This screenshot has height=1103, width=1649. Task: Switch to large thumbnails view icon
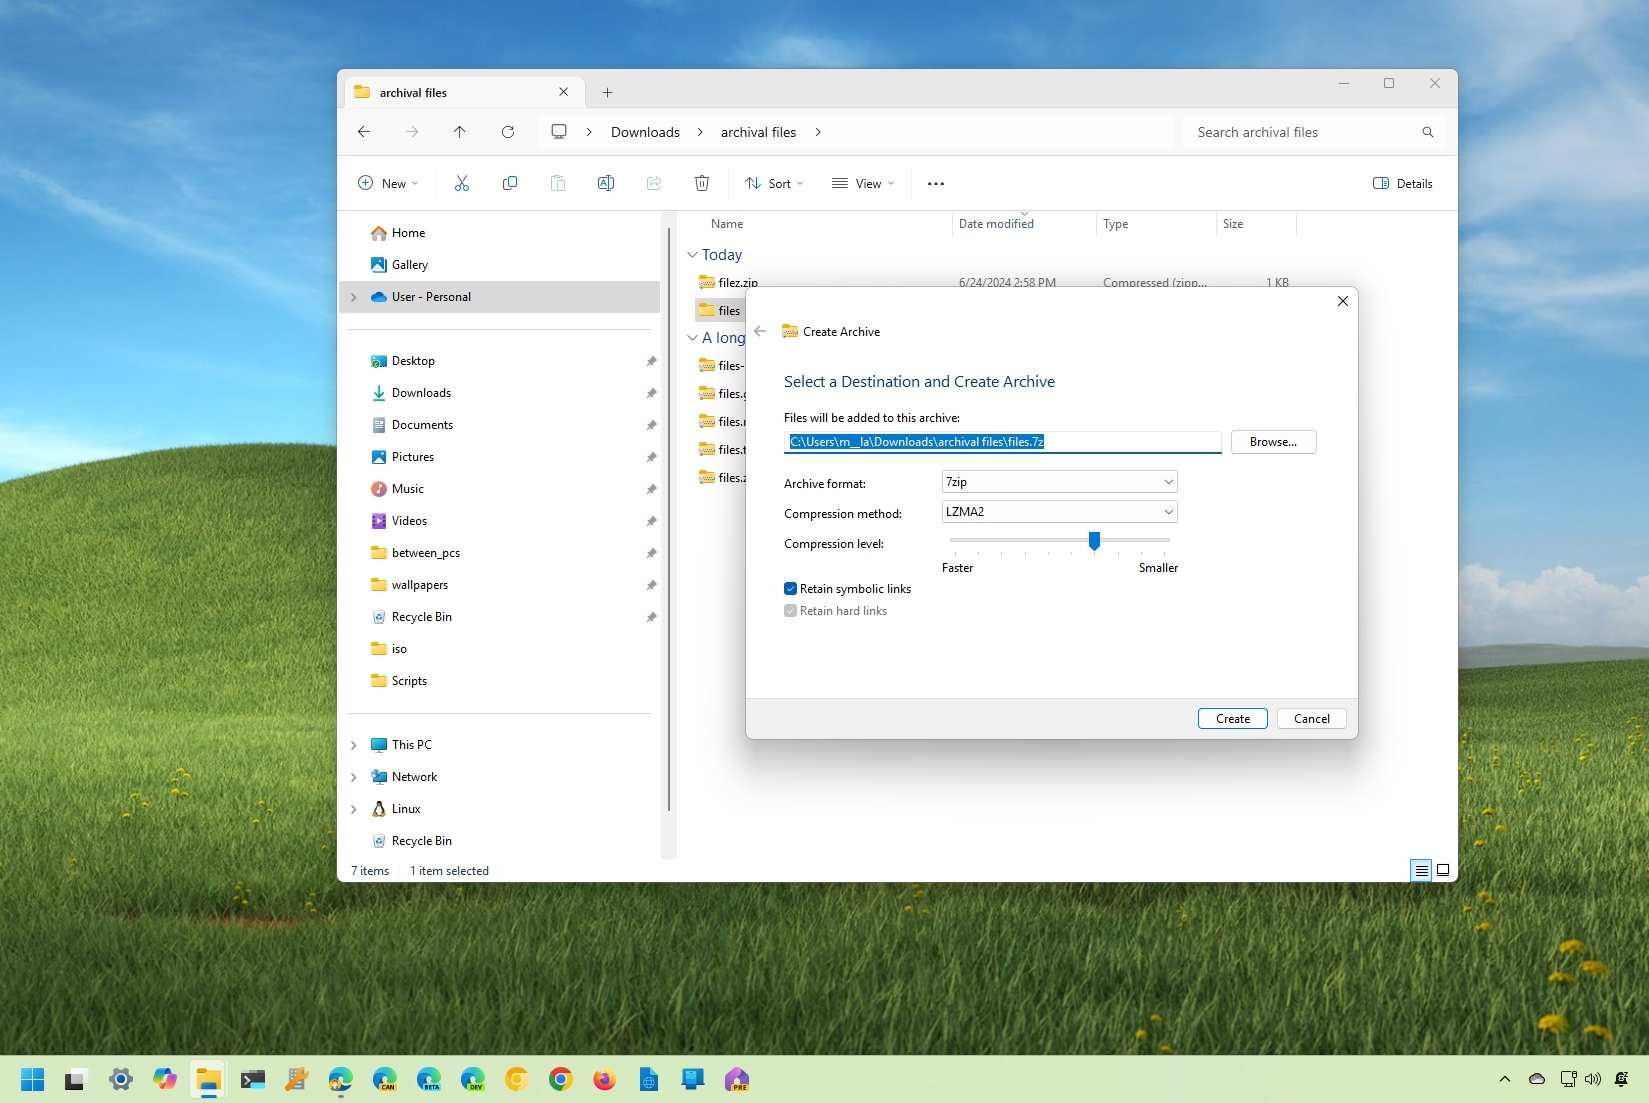coord(1443,870)
